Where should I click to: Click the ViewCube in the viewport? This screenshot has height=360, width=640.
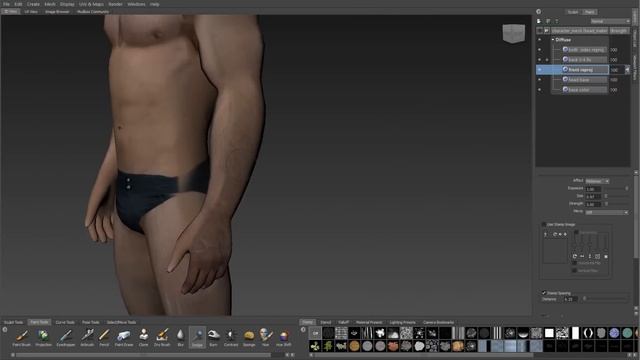coord(513,33)
